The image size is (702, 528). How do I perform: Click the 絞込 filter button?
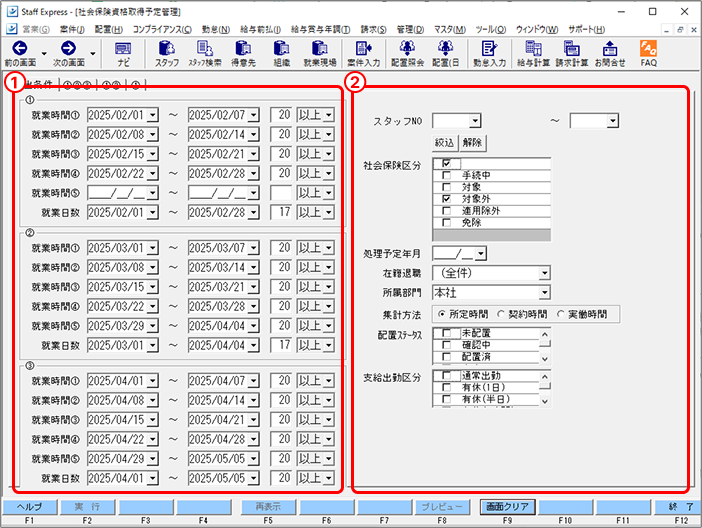[444, 143]
